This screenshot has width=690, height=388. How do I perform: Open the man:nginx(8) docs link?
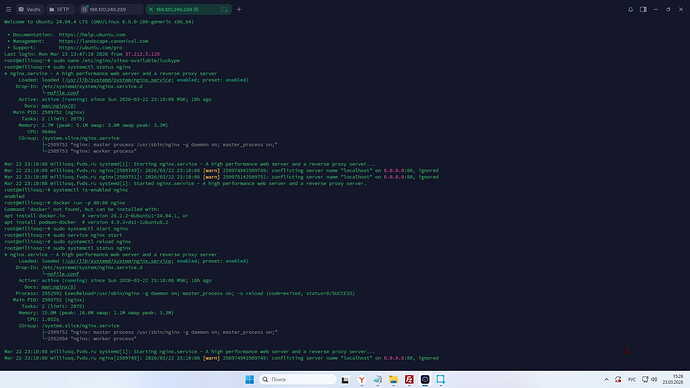click(x=59, y=106)
